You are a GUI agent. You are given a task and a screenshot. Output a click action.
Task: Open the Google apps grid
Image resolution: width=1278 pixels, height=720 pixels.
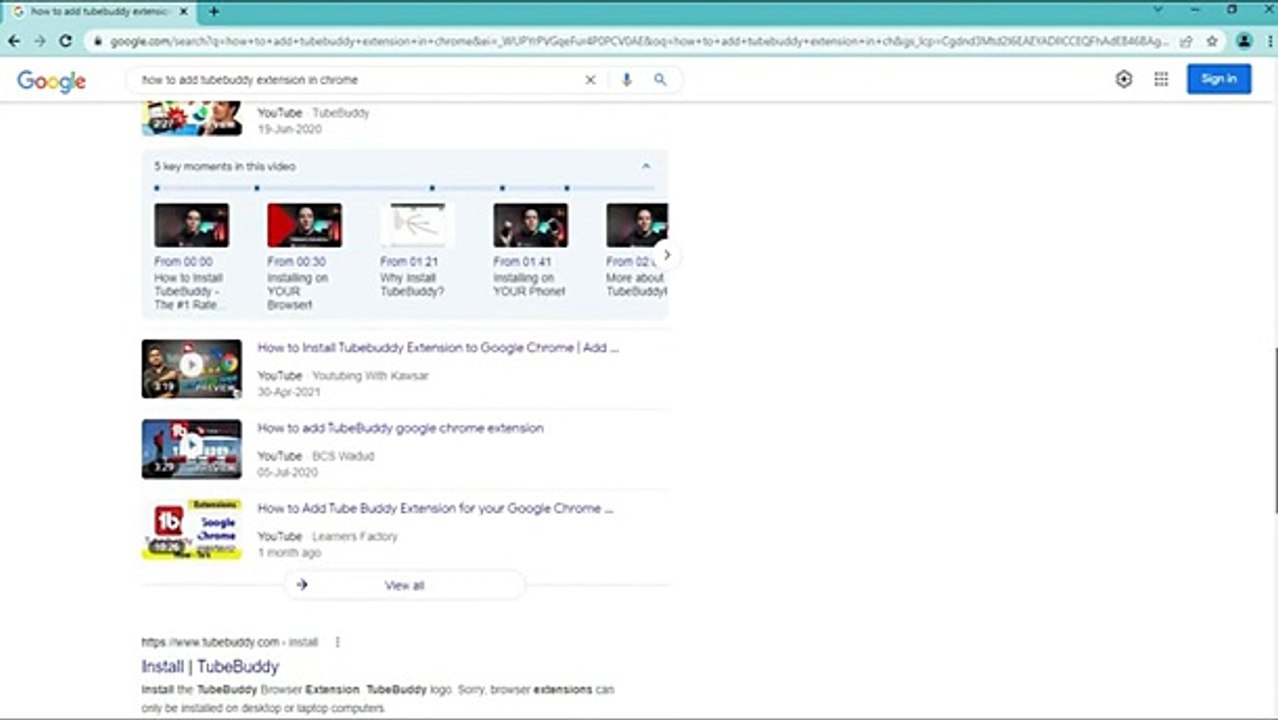pyautogui.click(x=1161, y=79)
